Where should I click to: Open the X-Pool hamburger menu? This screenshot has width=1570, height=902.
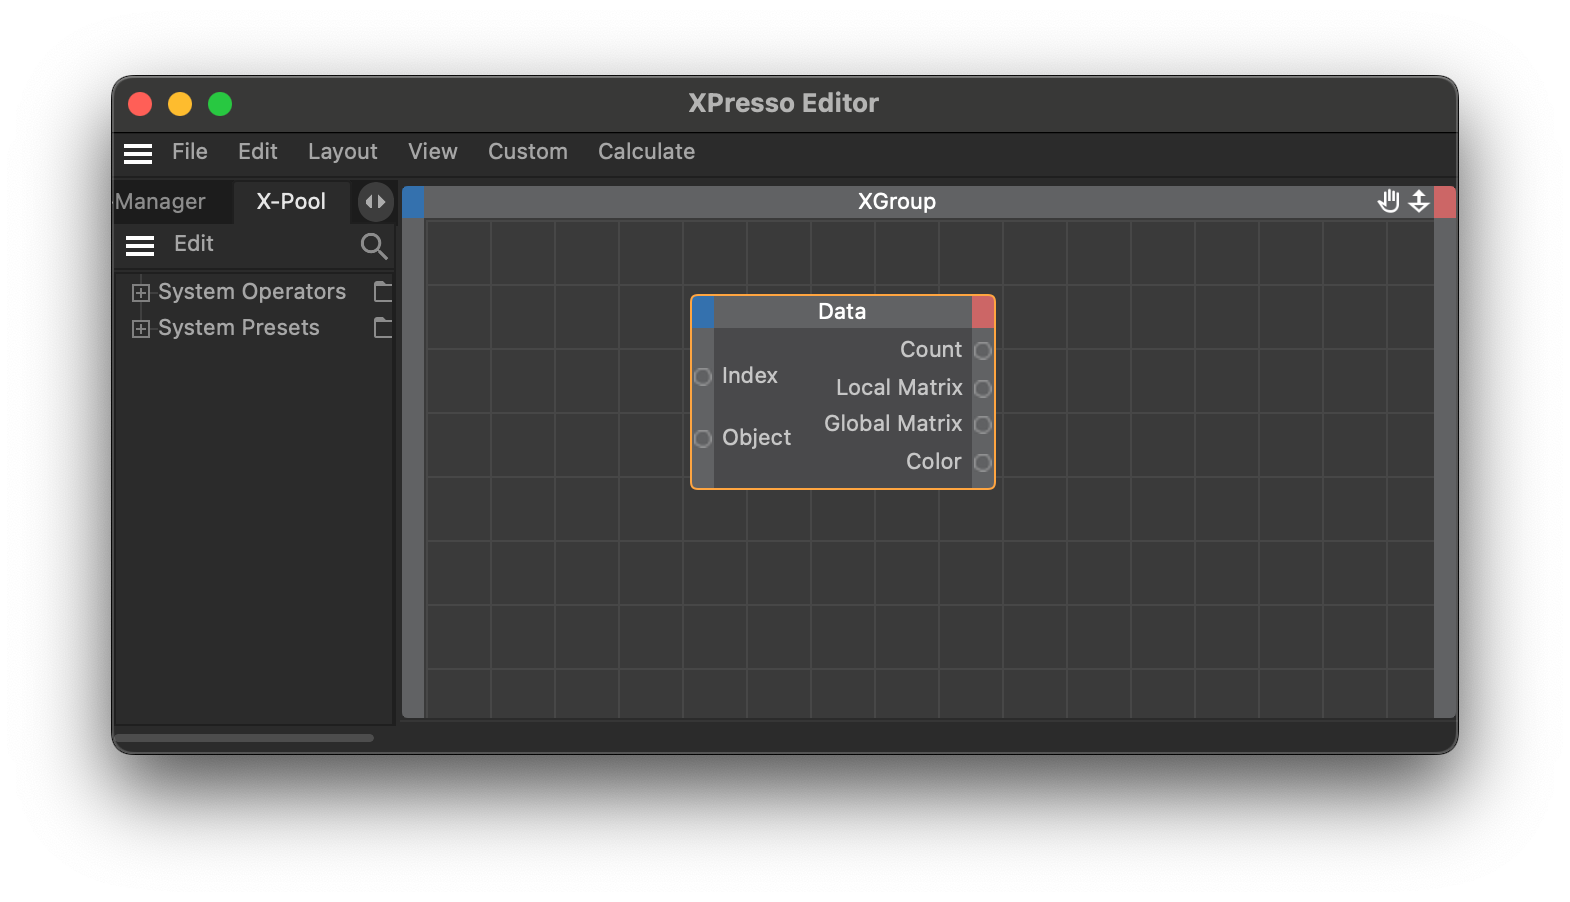tap(140, 245)
